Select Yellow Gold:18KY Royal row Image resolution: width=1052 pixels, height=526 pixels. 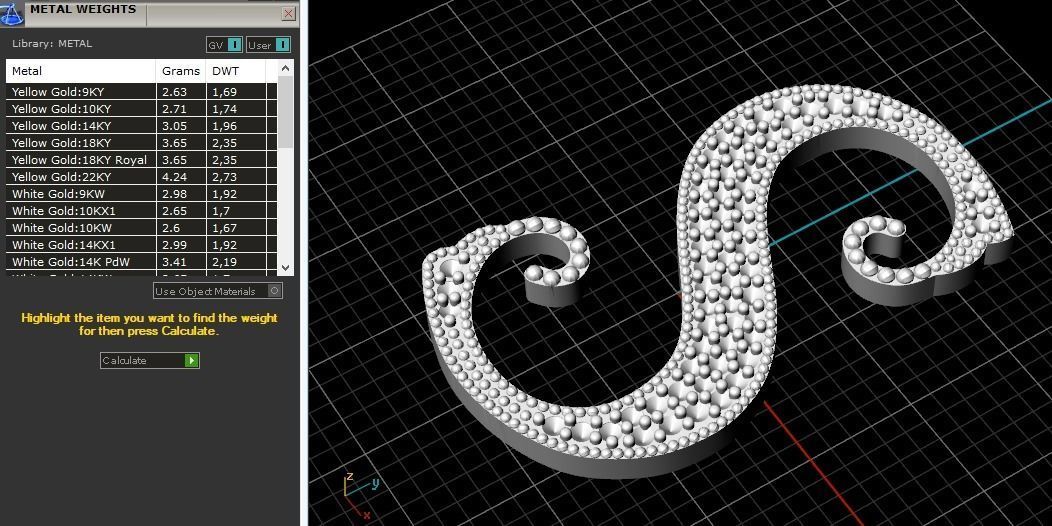pos(142,160)
